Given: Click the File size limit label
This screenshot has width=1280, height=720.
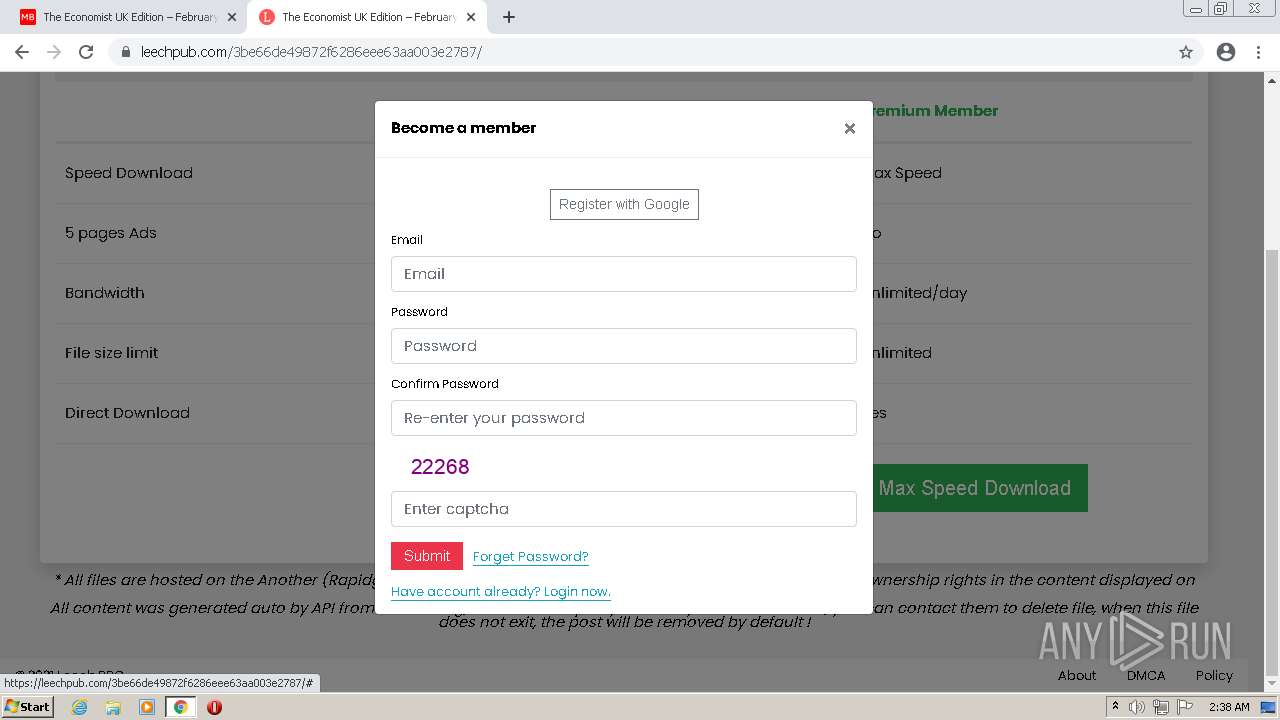Looking at the screenshot, I should (112, 353).
